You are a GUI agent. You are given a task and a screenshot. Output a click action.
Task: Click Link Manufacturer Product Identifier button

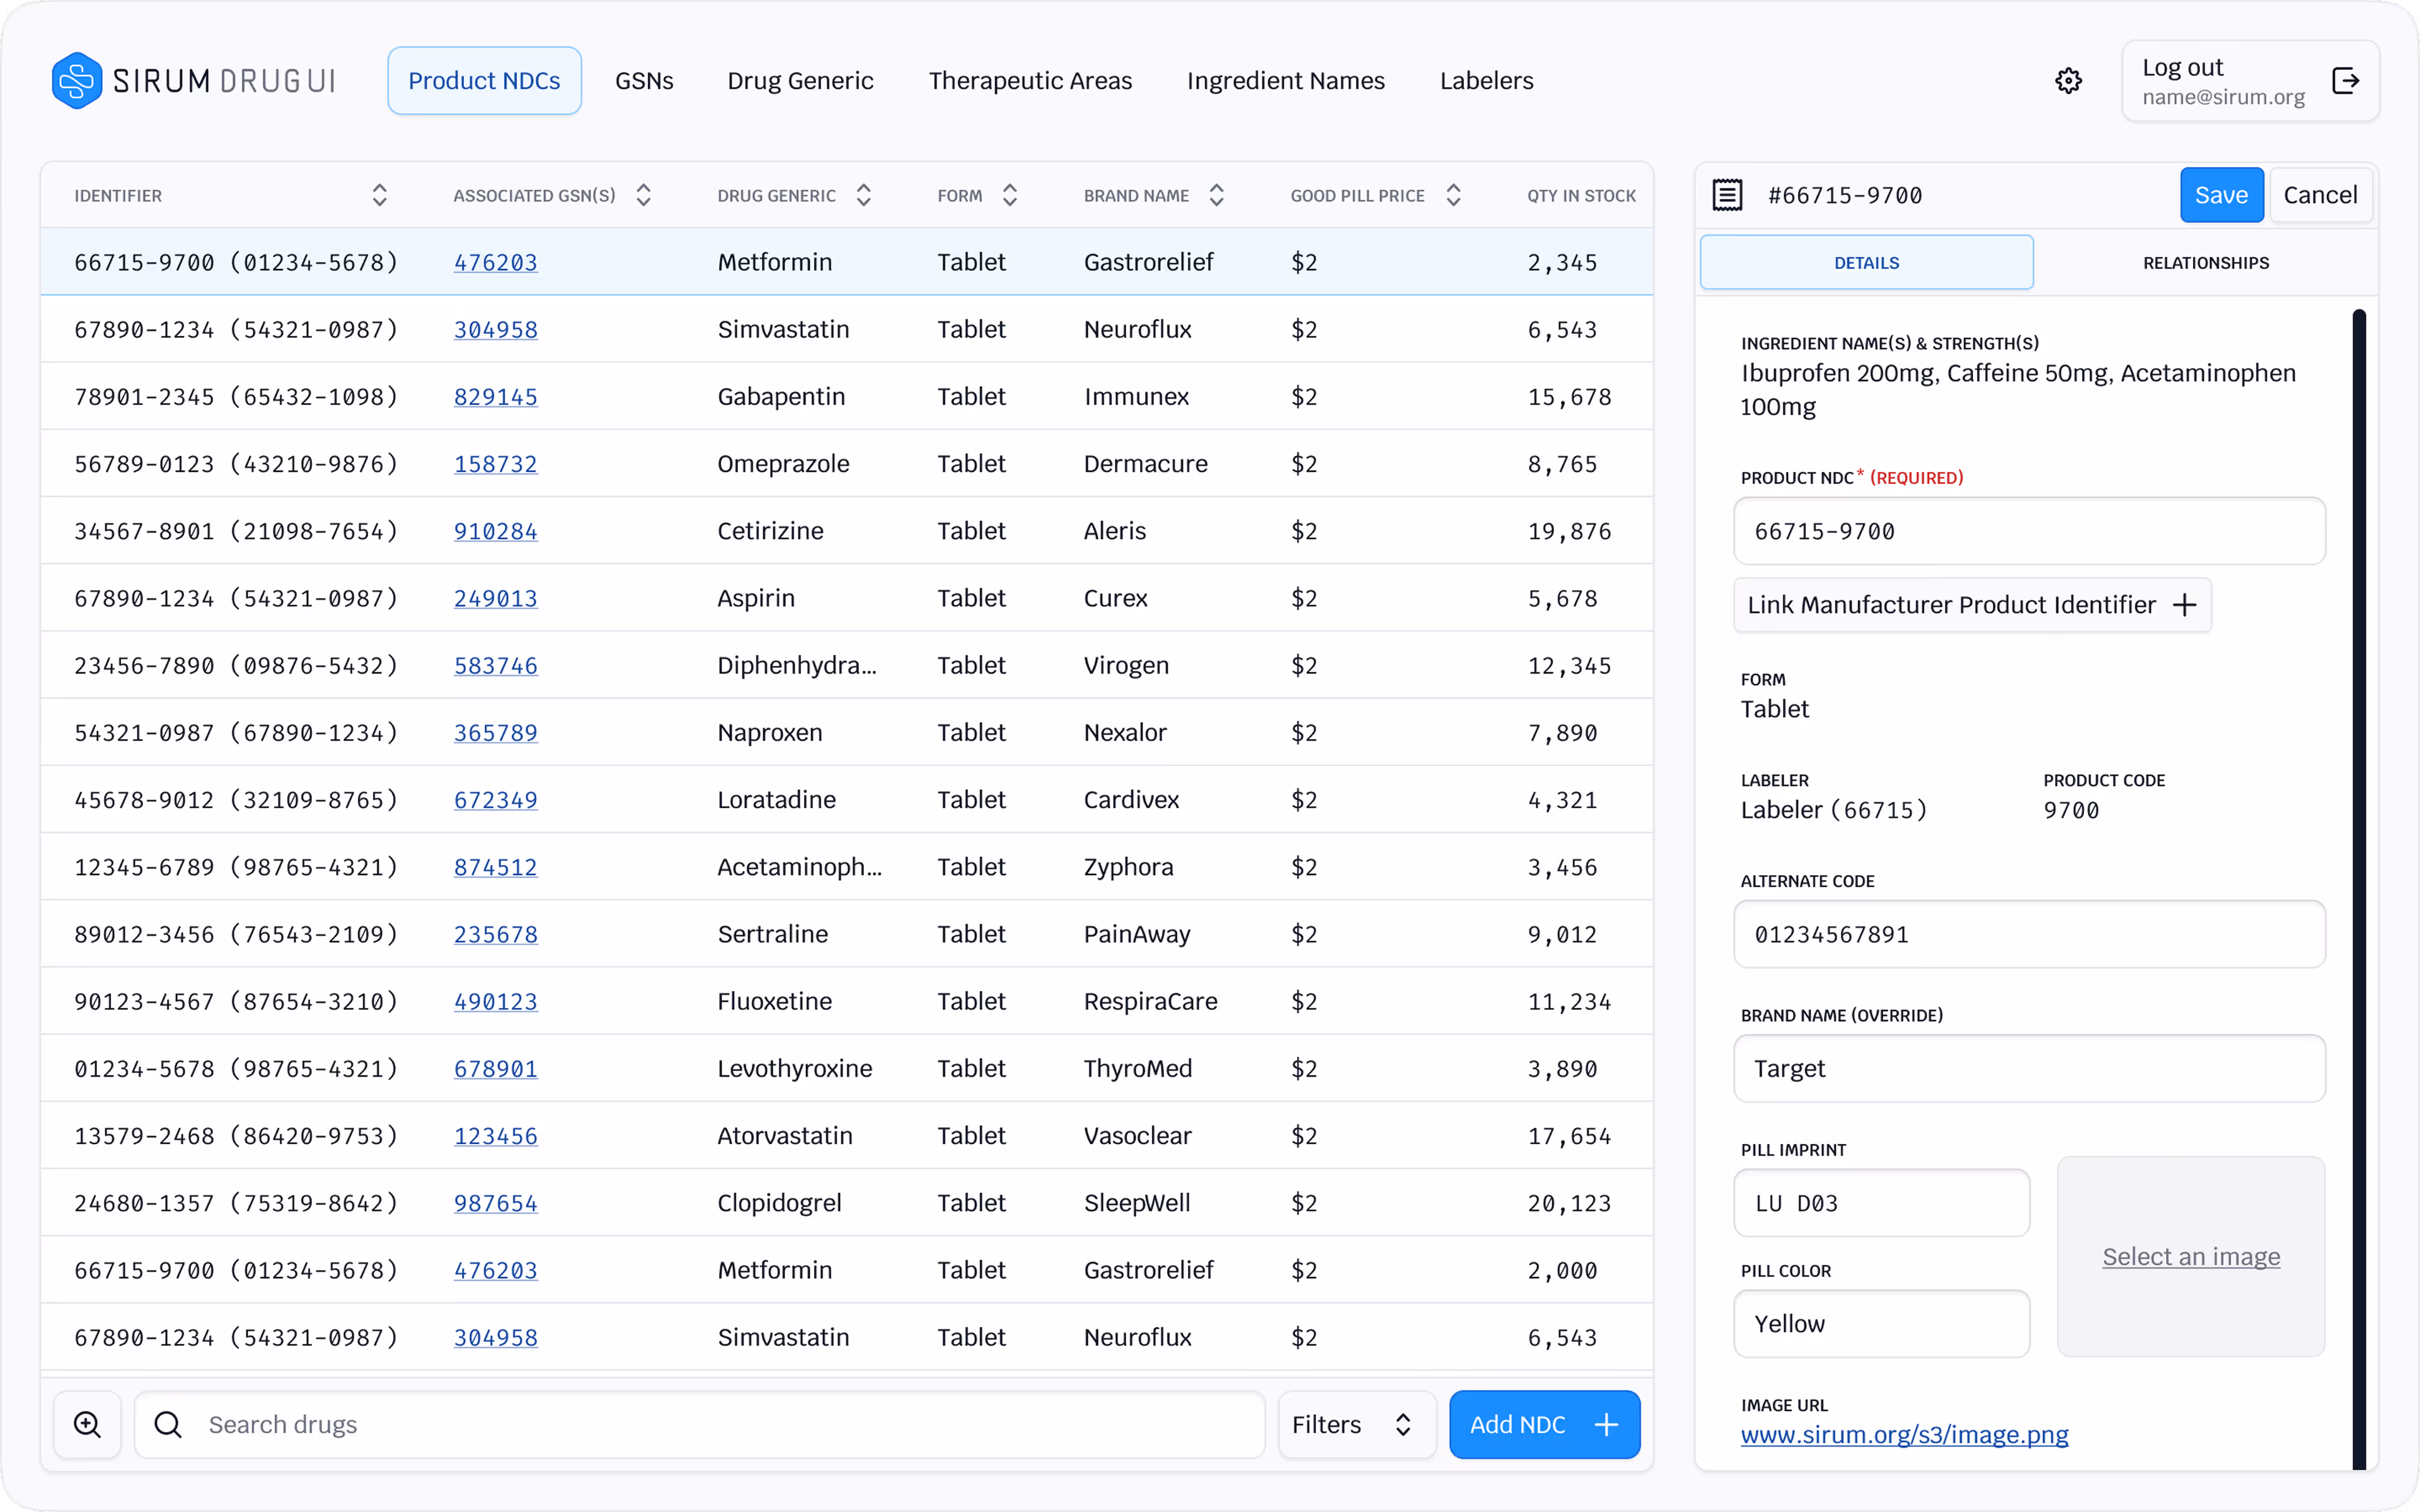click(x=1972, y=605)
